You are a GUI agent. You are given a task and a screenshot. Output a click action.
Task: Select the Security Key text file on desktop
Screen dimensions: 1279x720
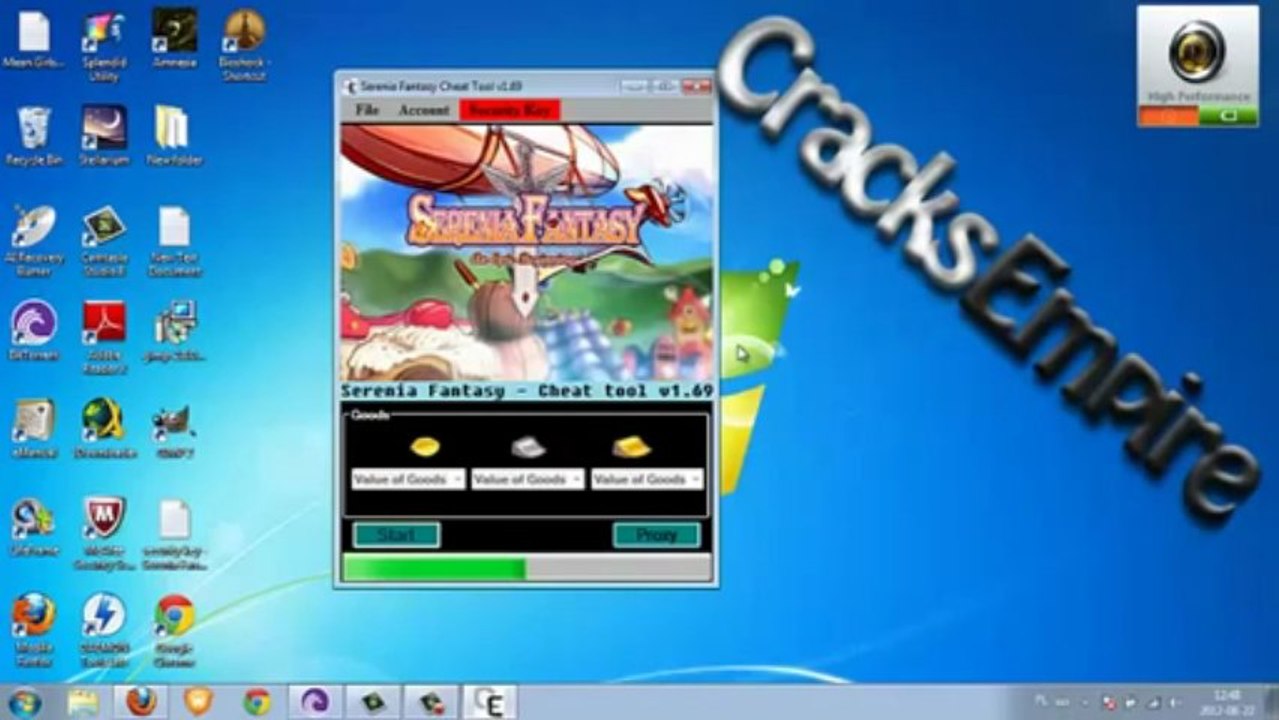pyautogui.click(x=174, y=533)
